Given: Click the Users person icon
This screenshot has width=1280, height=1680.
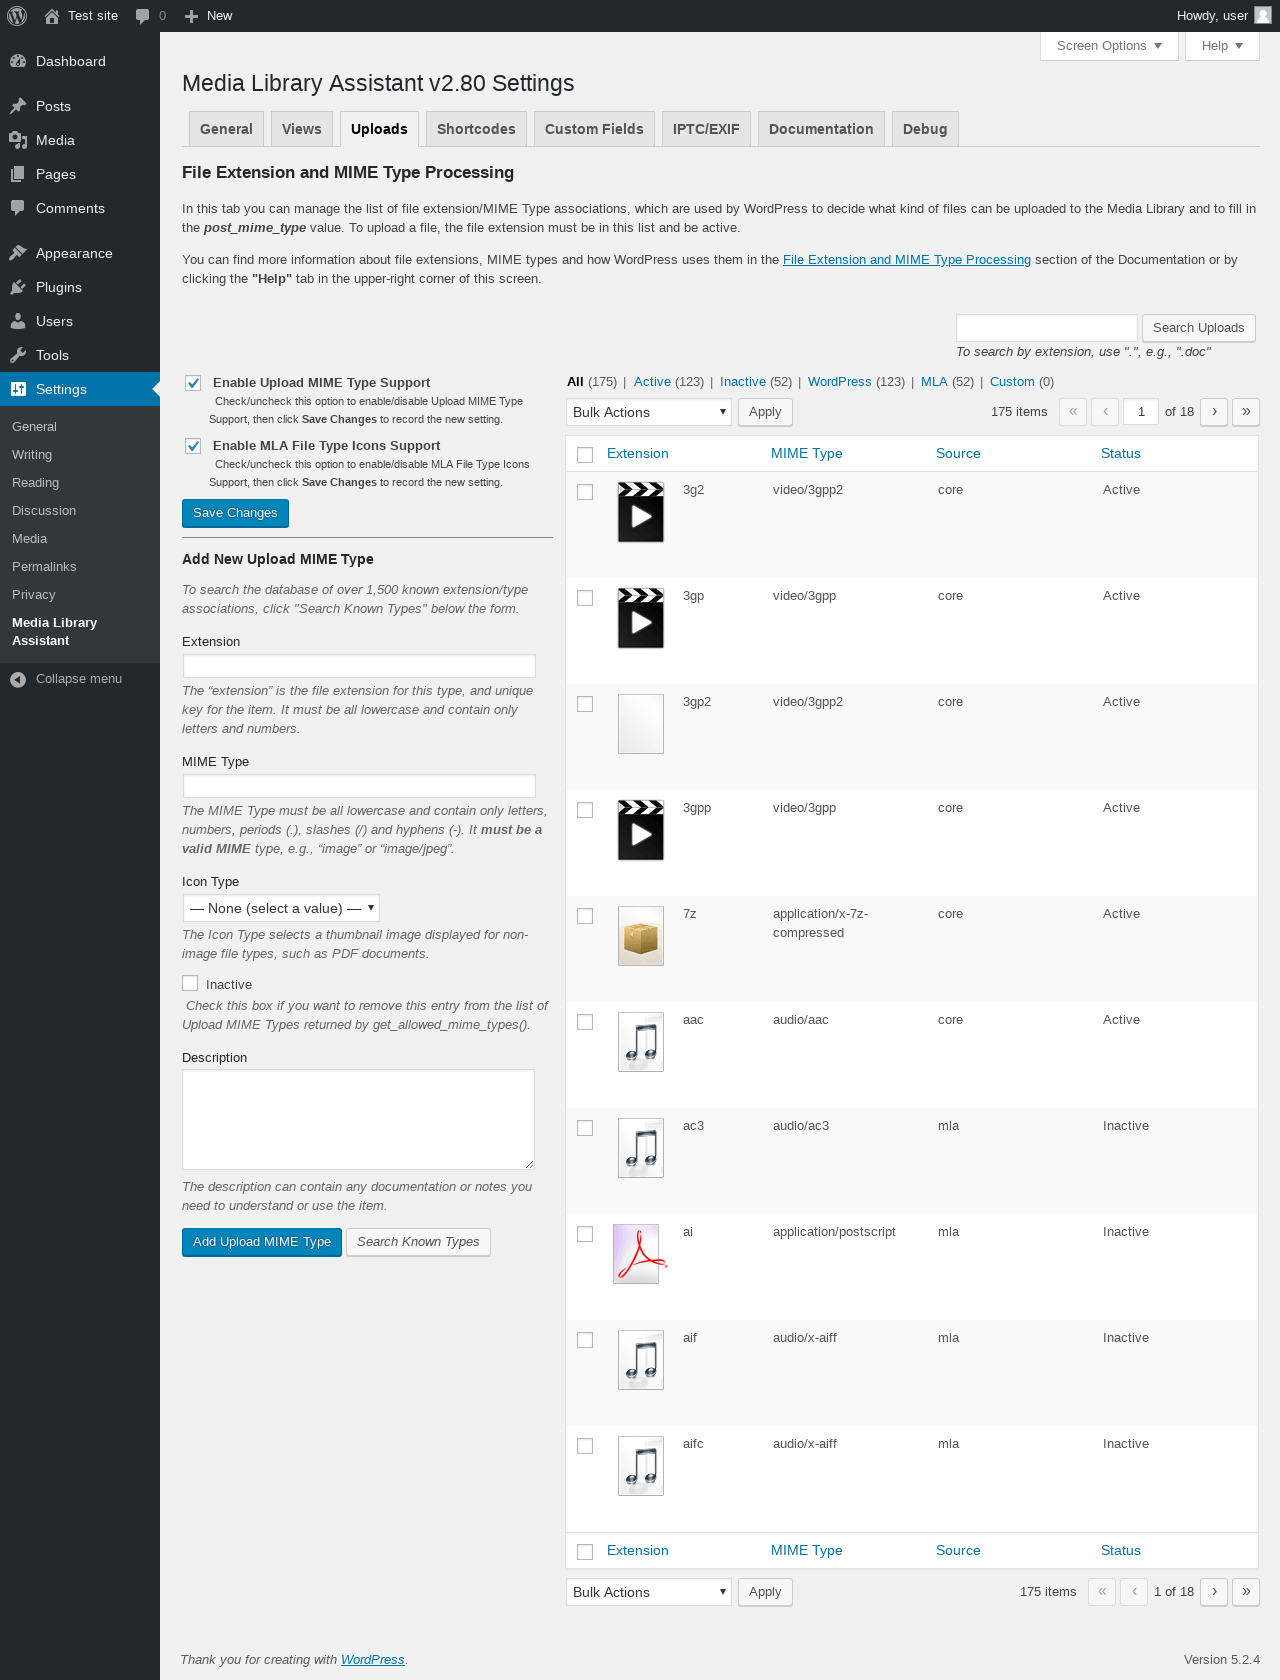Looking at the screenshot, I should point(18,321).
